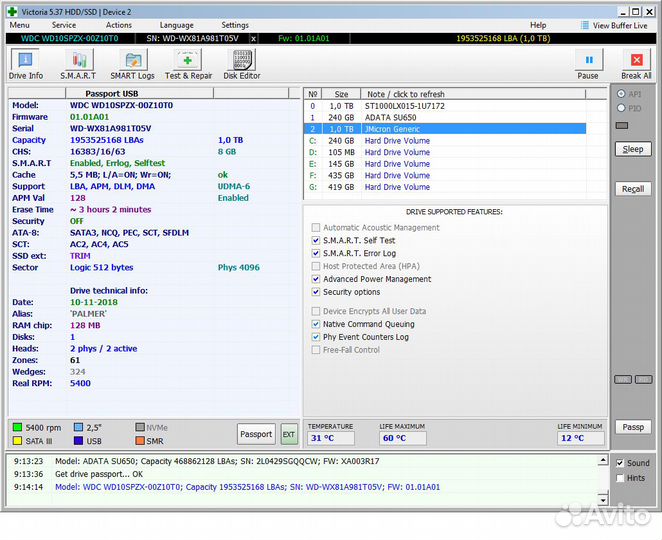Open the Language menu
Viewport: 662px width, 540px height.
(x=176, y=25)
